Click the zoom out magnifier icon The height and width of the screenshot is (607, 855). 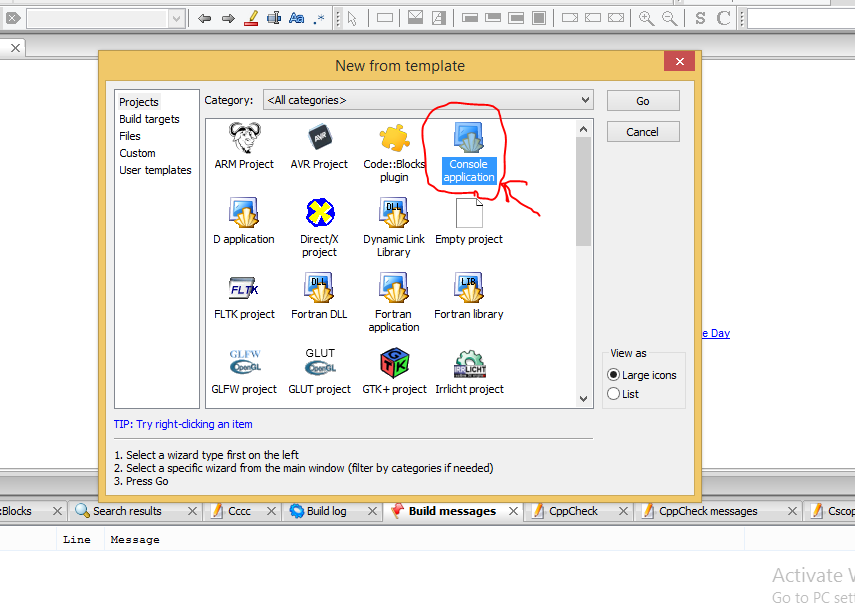point(670,19)
